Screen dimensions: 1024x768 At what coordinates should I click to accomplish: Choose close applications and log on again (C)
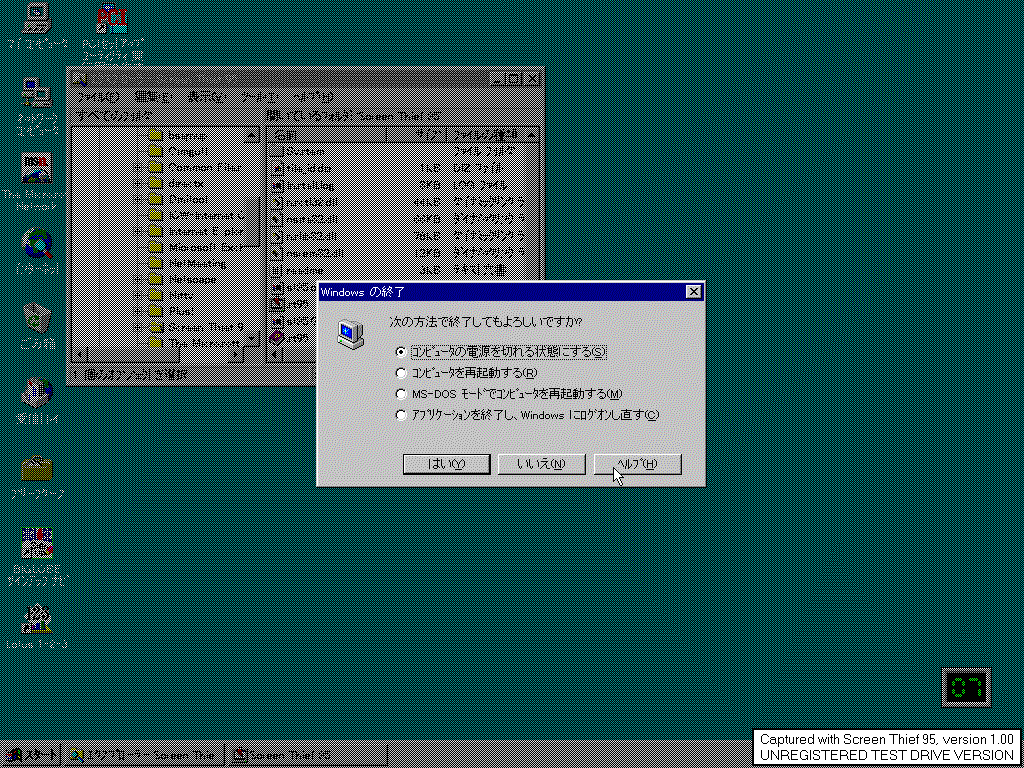pyautogui.click(x=401, y=415)
